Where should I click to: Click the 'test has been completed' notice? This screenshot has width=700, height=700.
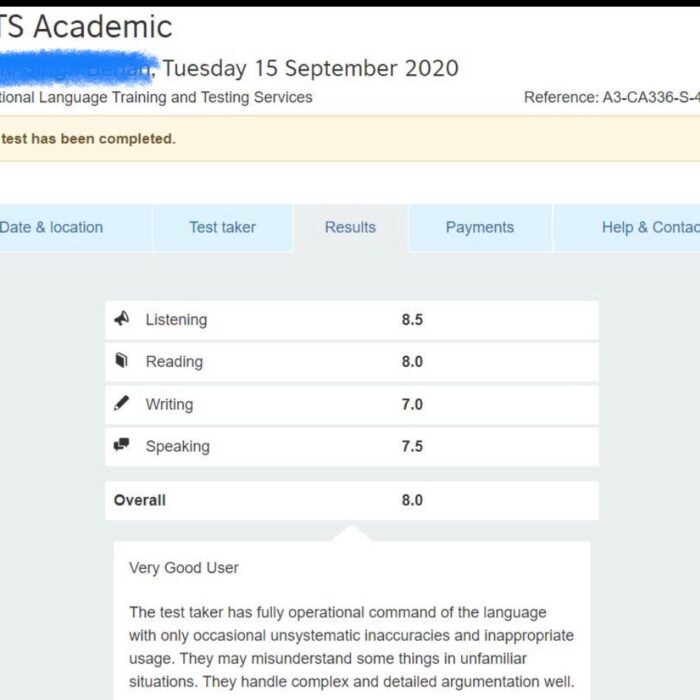88,139
